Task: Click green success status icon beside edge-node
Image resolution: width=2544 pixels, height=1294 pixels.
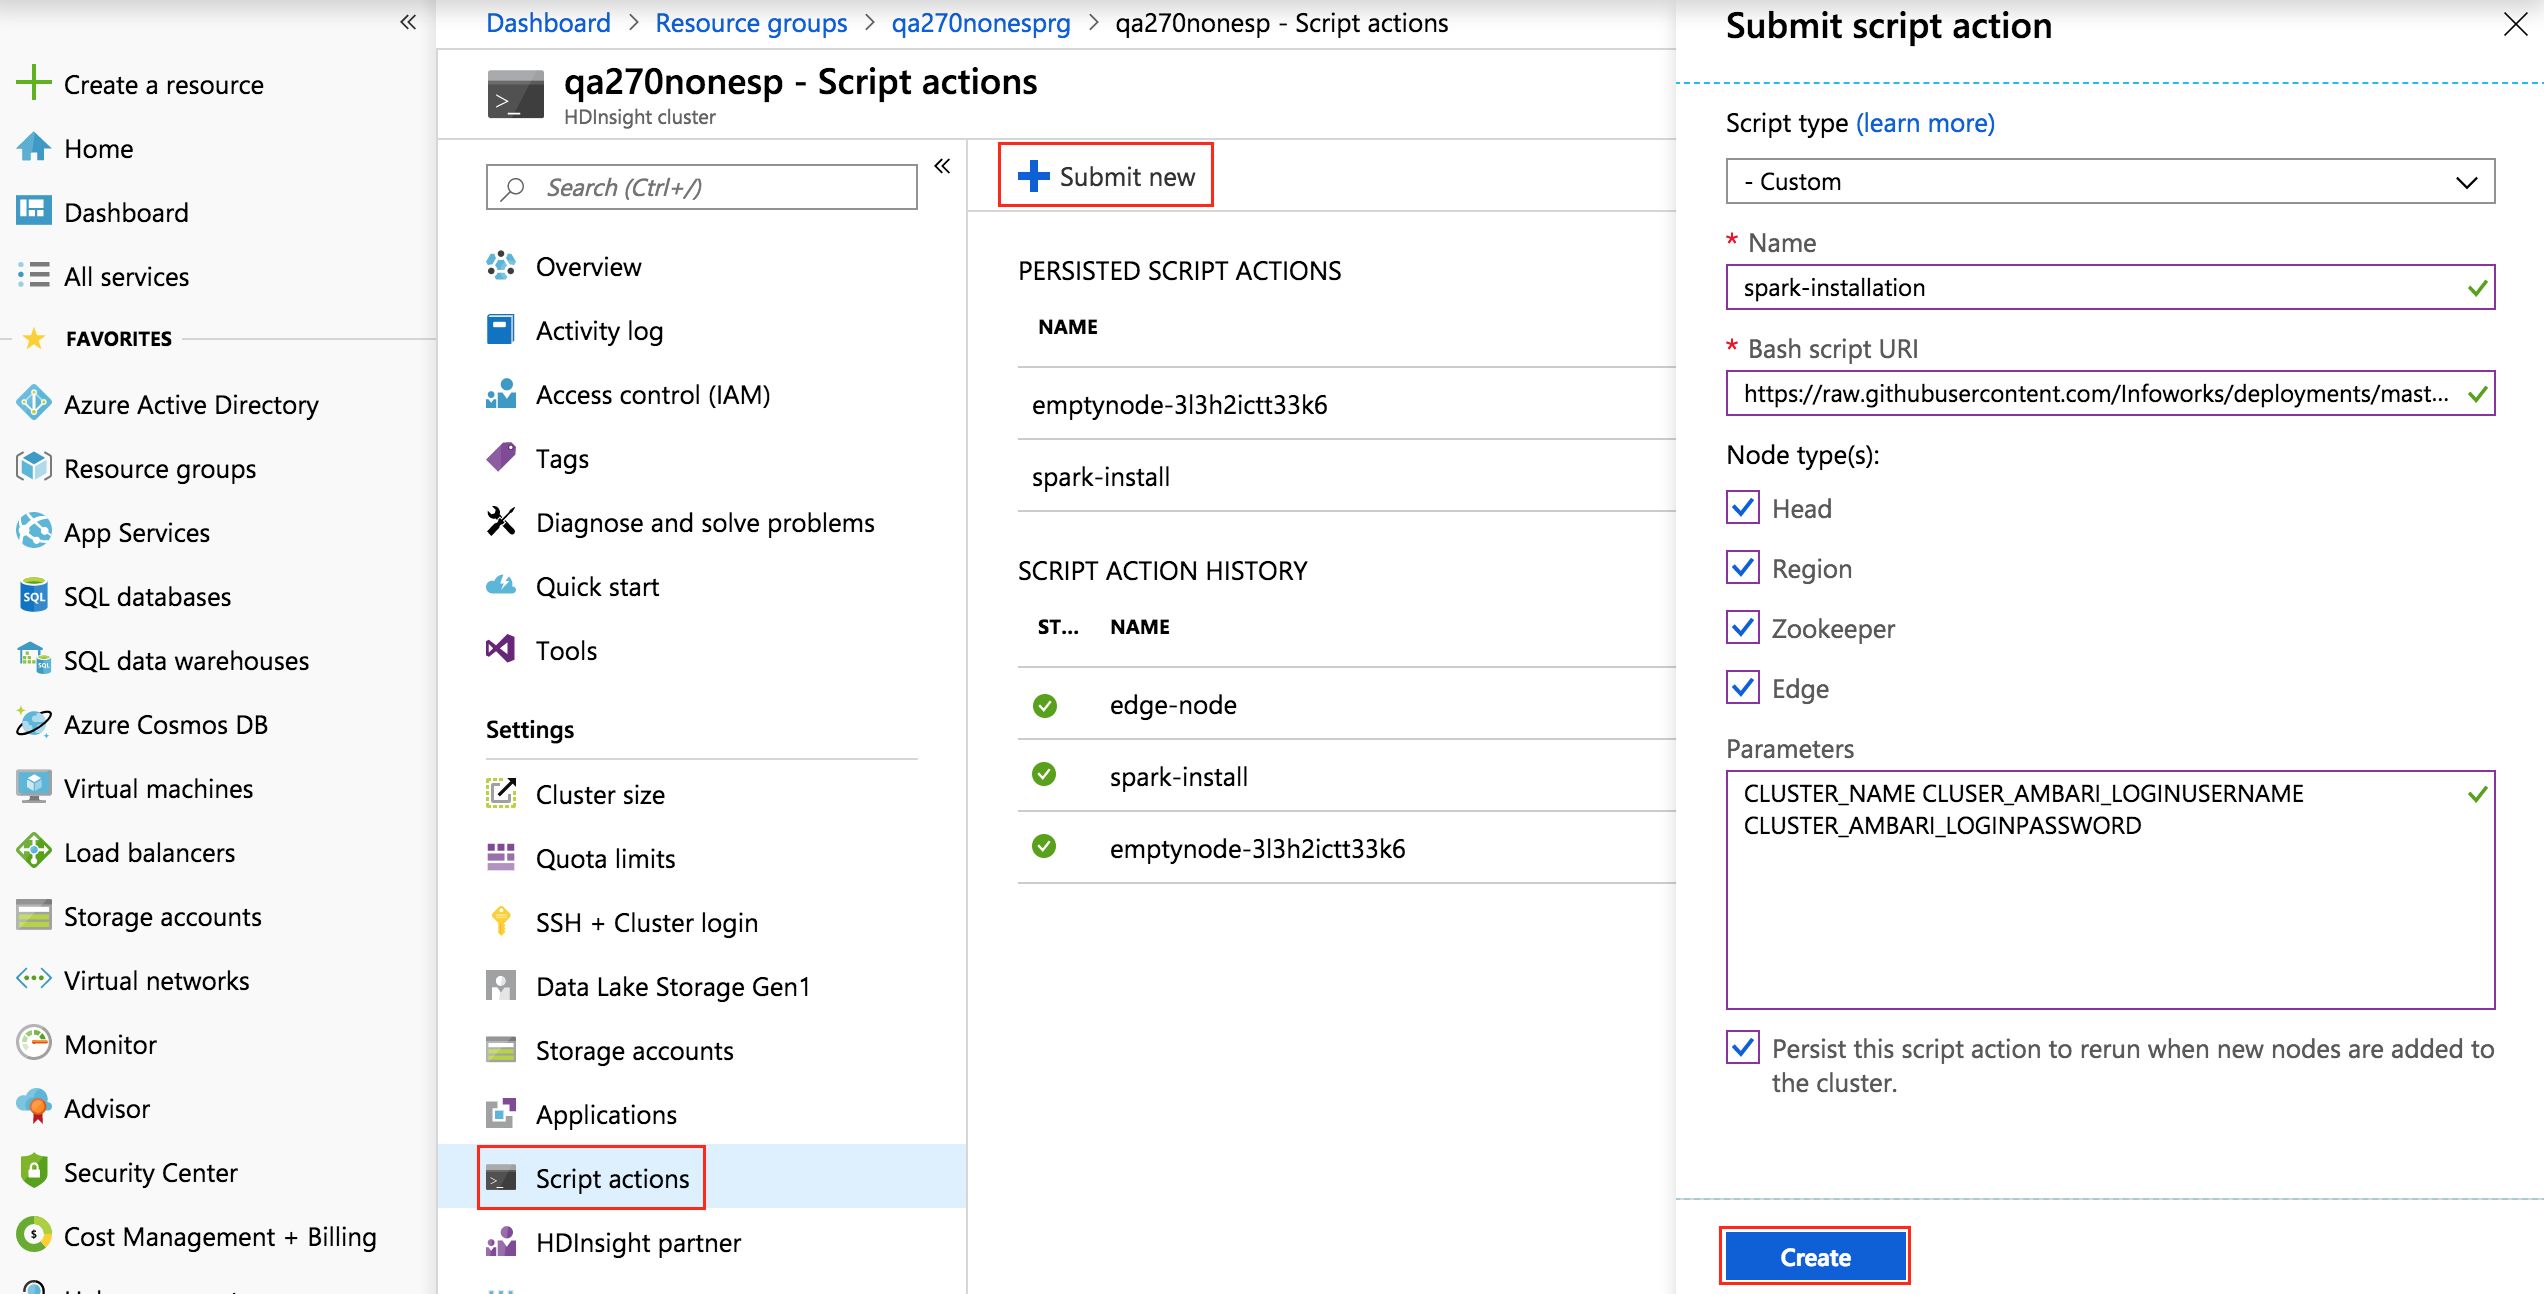Action: coord(1044,706)
